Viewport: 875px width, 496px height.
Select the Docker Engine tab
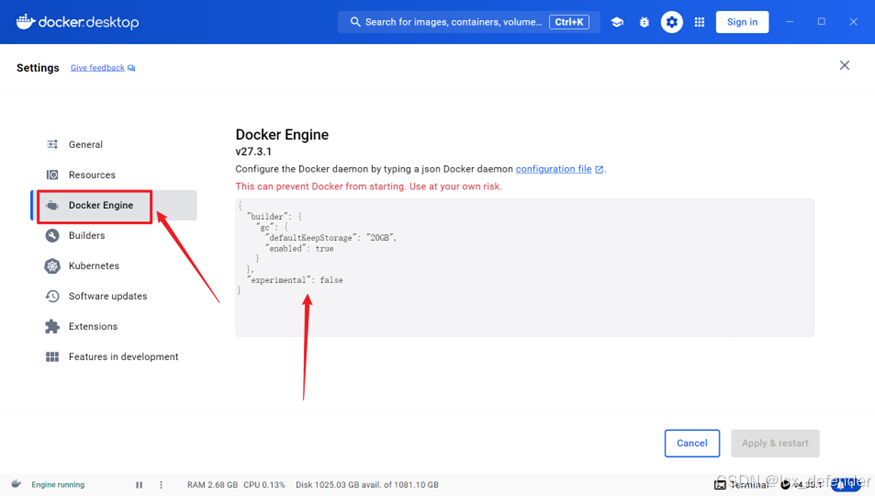click(x=114, y=205)
